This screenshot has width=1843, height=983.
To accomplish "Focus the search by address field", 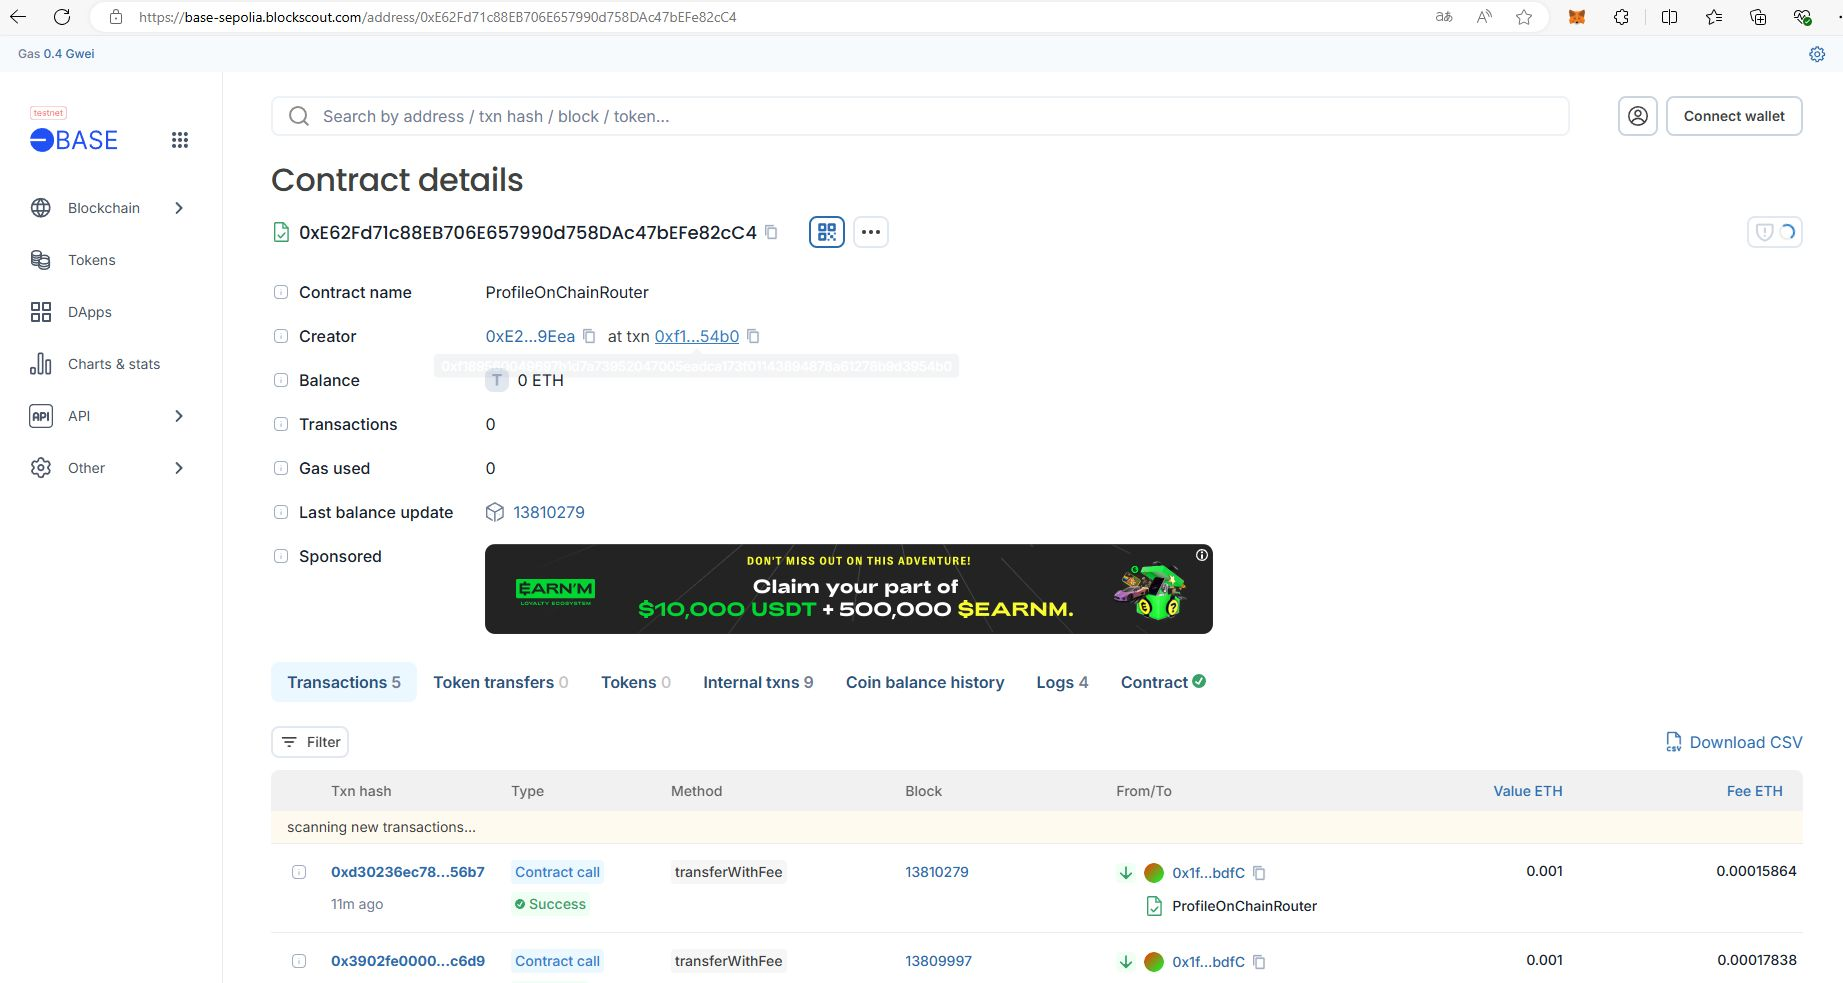I will click(920, 116).
